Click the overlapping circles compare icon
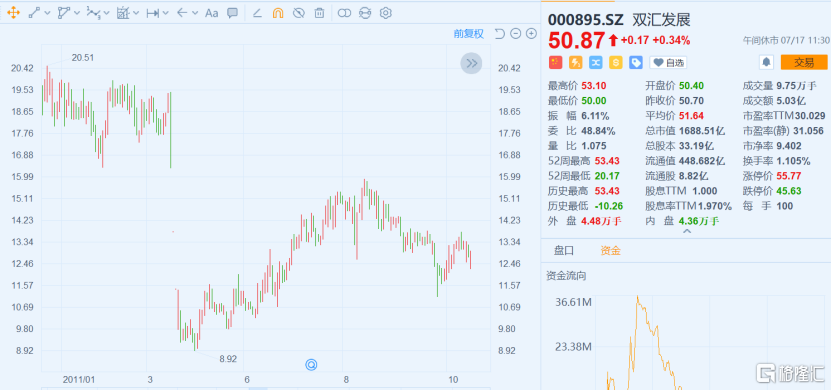The height and width of the screenshot is (390, 831). (344, 13)
